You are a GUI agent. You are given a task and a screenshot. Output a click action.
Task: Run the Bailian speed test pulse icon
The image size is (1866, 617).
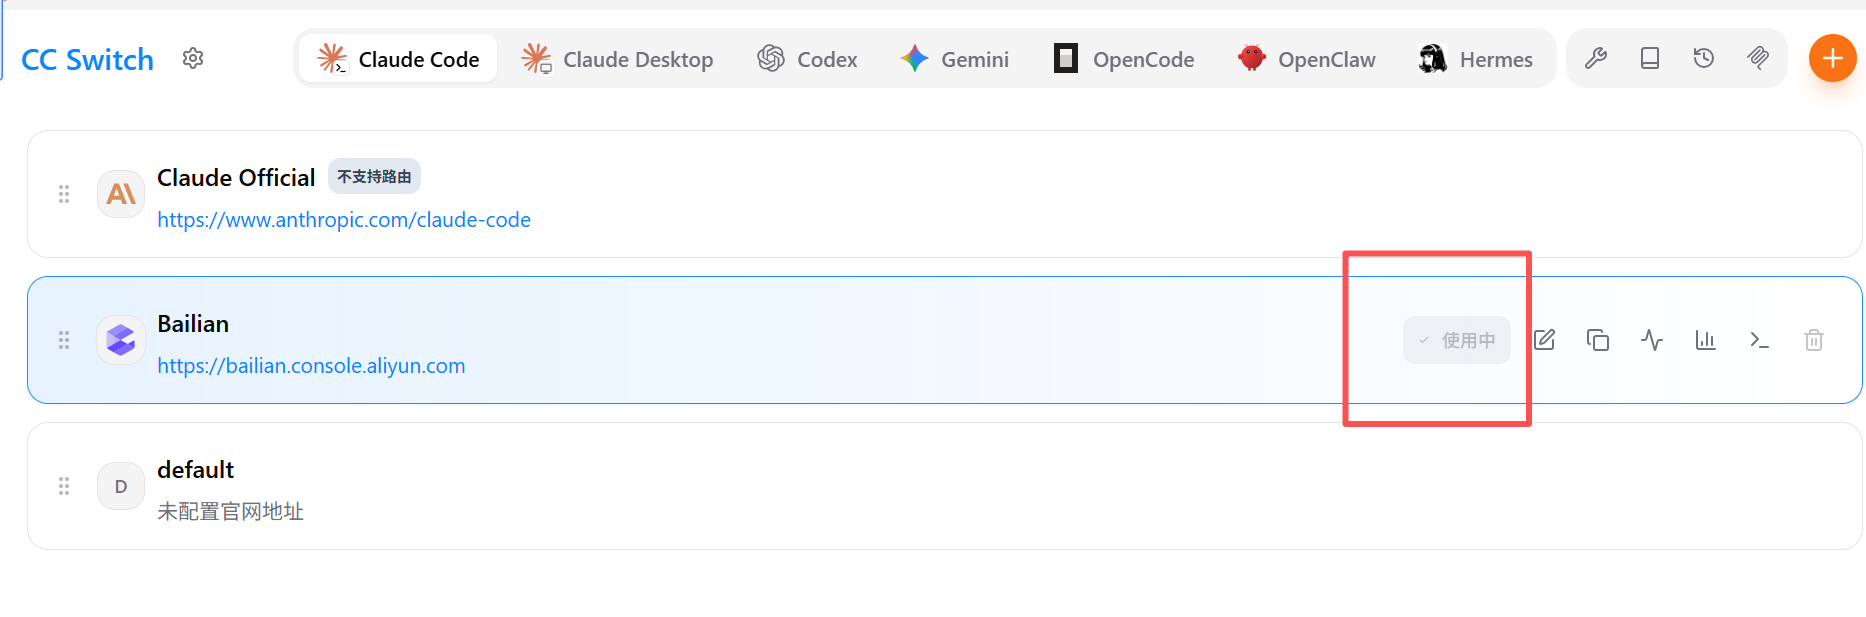tap(1652, 340)
